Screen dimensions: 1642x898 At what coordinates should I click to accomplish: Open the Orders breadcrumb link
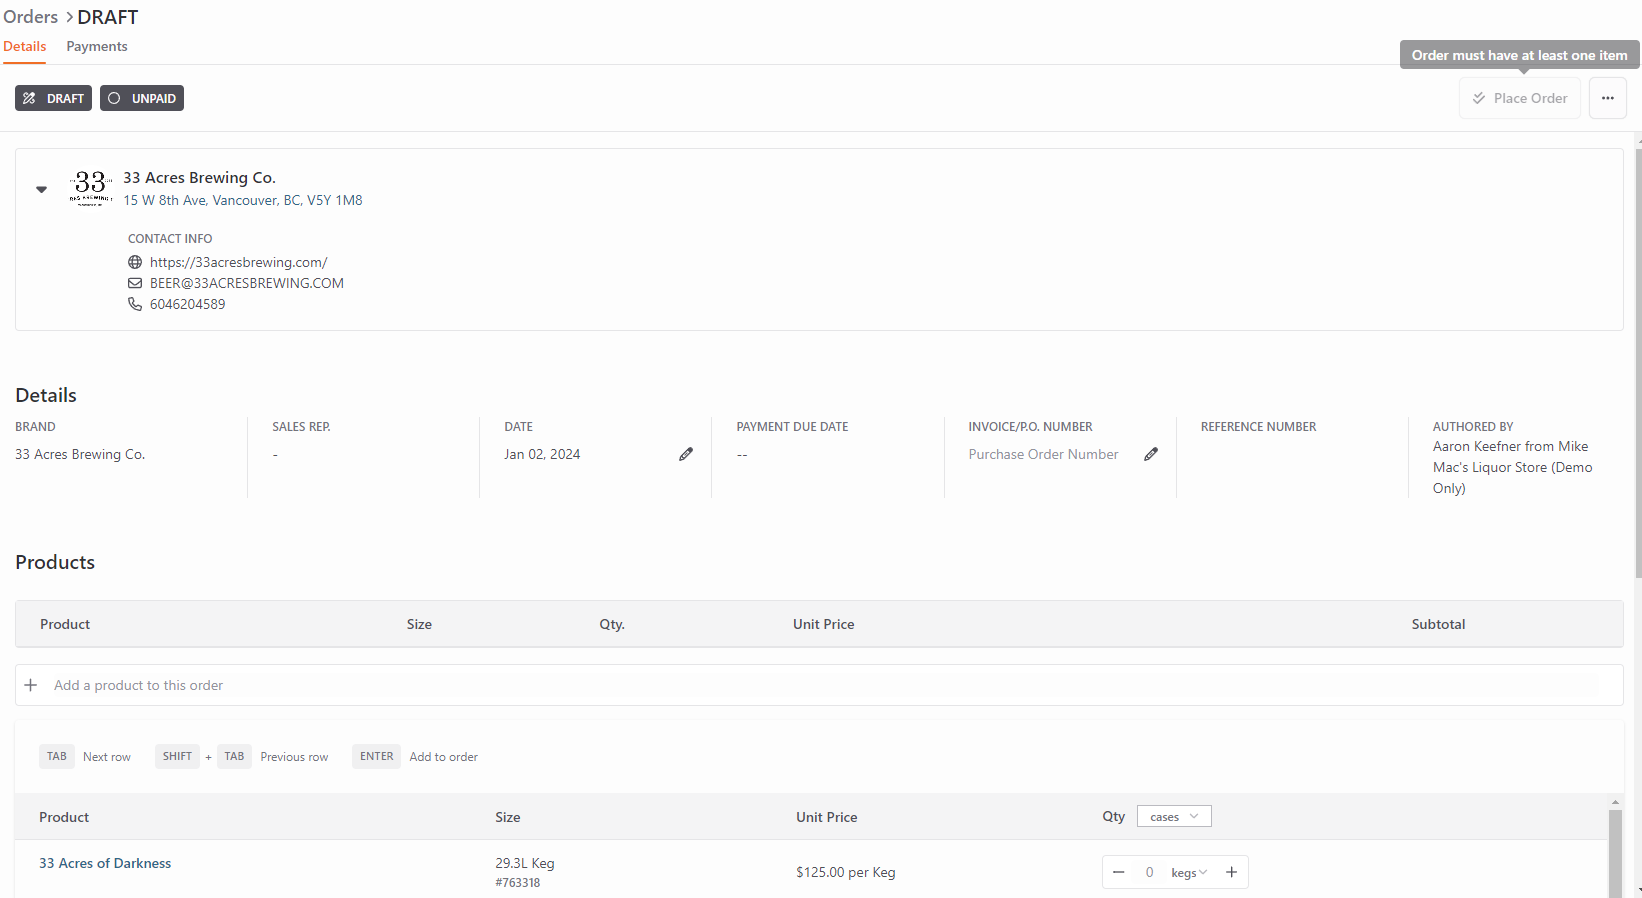(30, 17)
